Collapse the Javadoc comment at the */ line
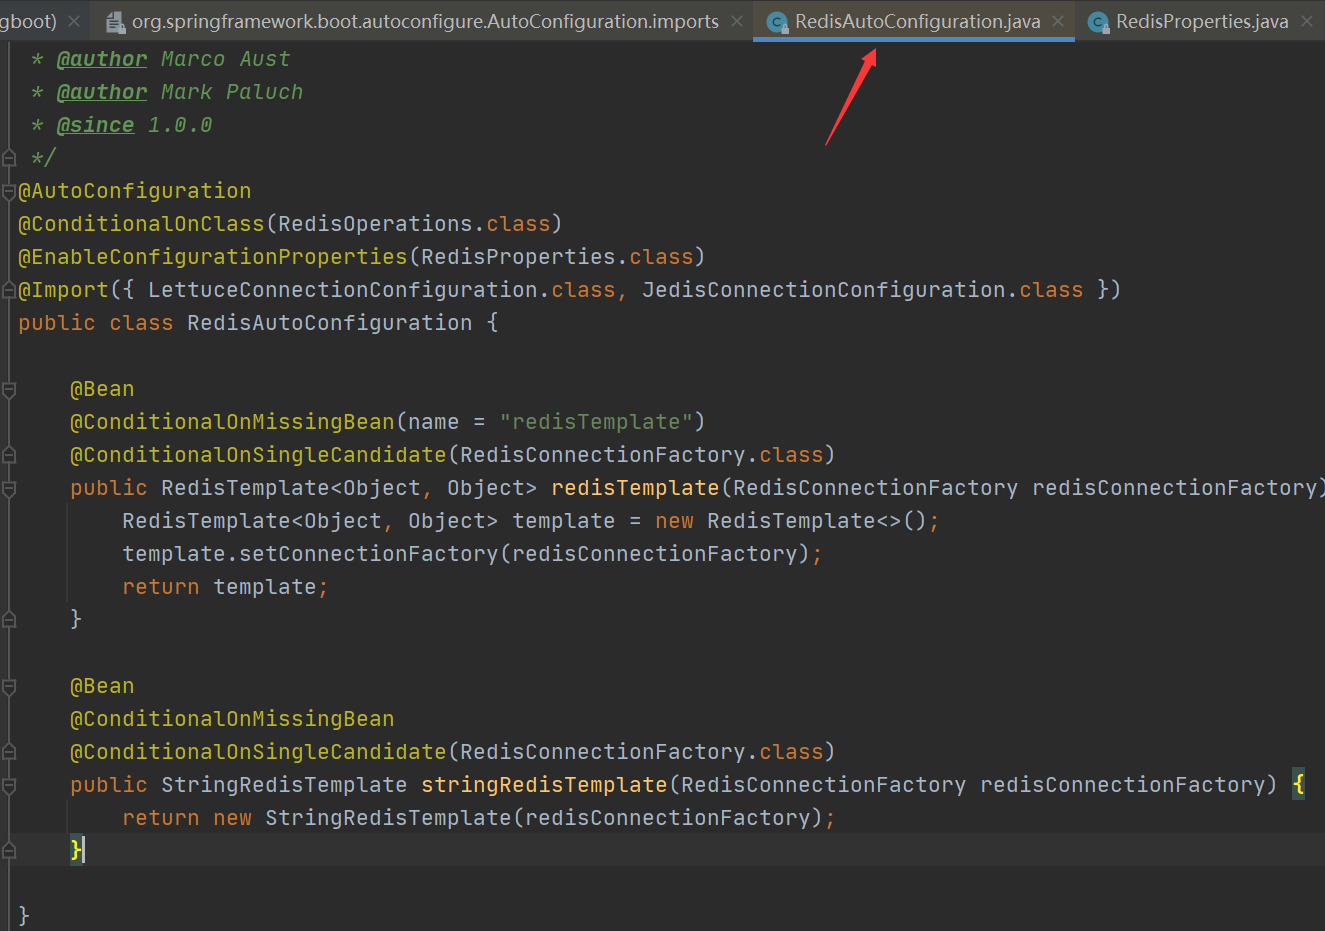This screenshot has width=1325, height=931. (9, 158)
